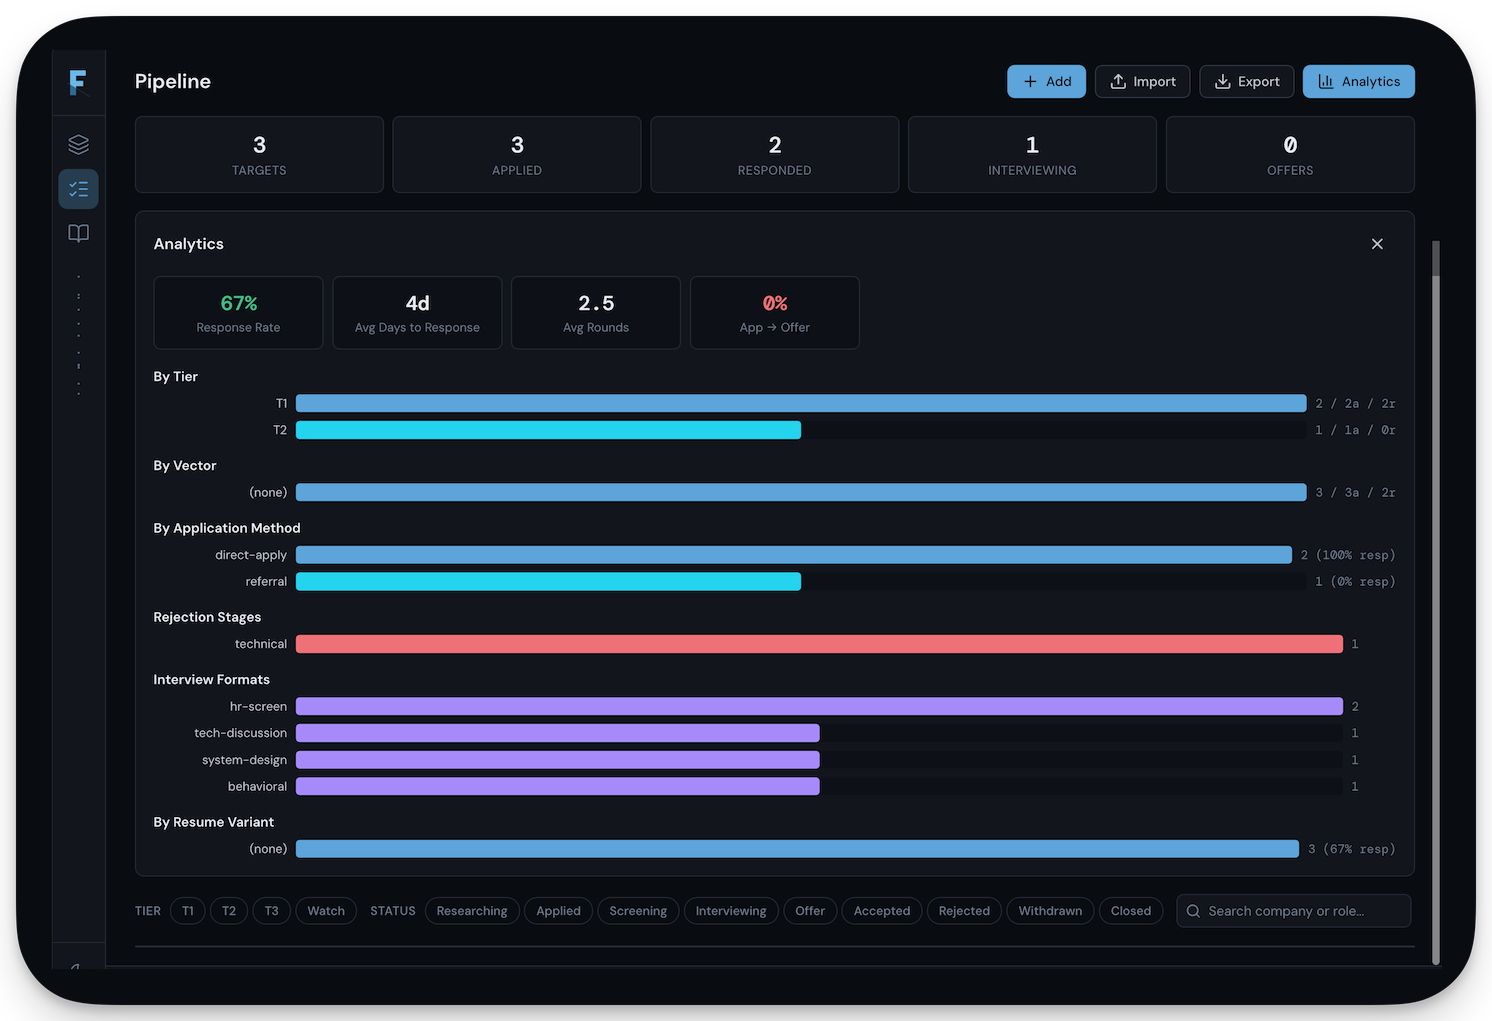Open Analytics using the bar-chart icon
Viewport: 1492px width, 1021px height.
1327,81
